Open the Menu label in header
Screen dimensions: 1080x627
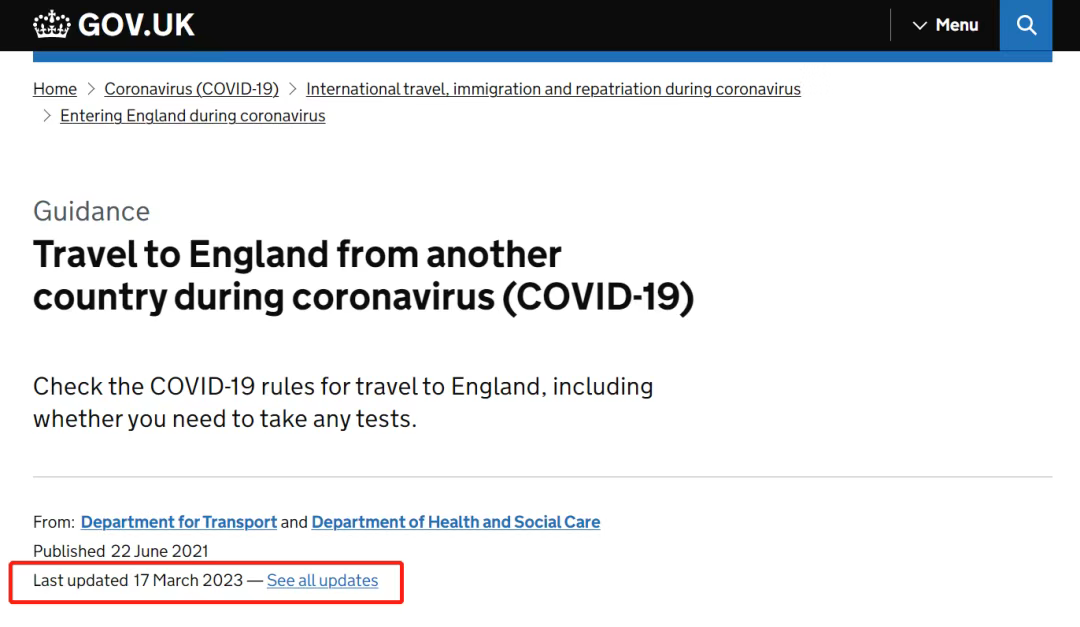tap(957, 25)
